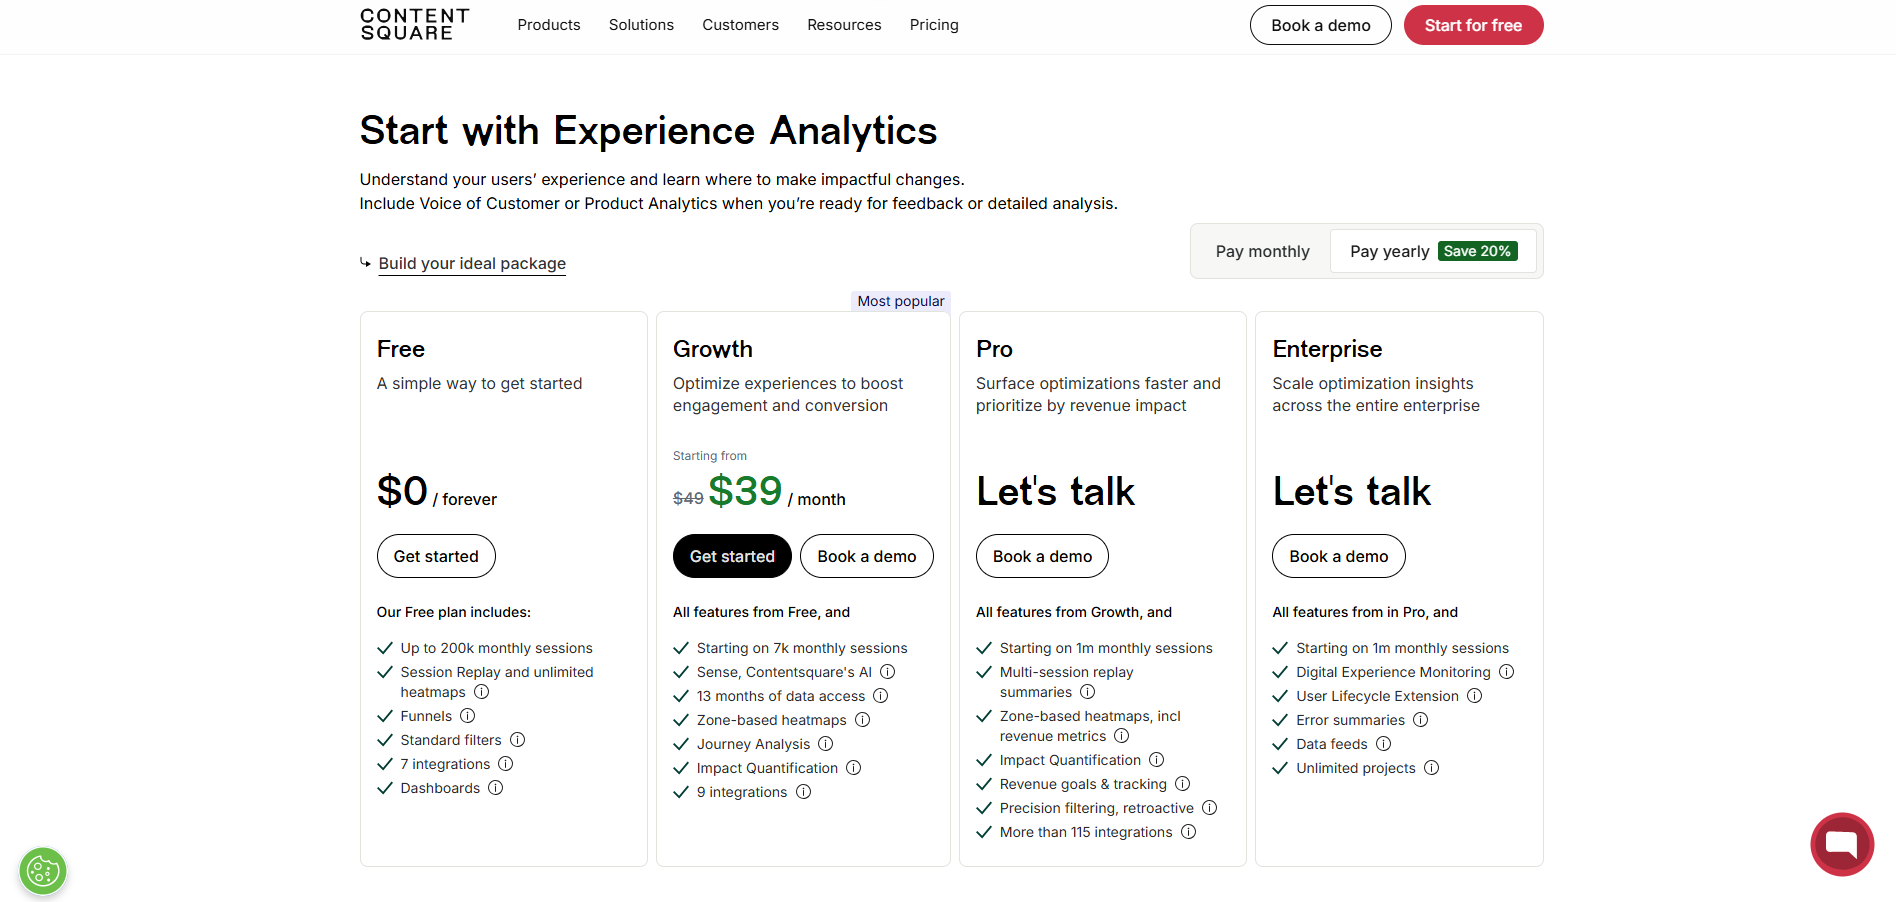The image size is (1896, 902).
Task: Switch billing to Pay monthly
Action: click(x=1261, y=251)
